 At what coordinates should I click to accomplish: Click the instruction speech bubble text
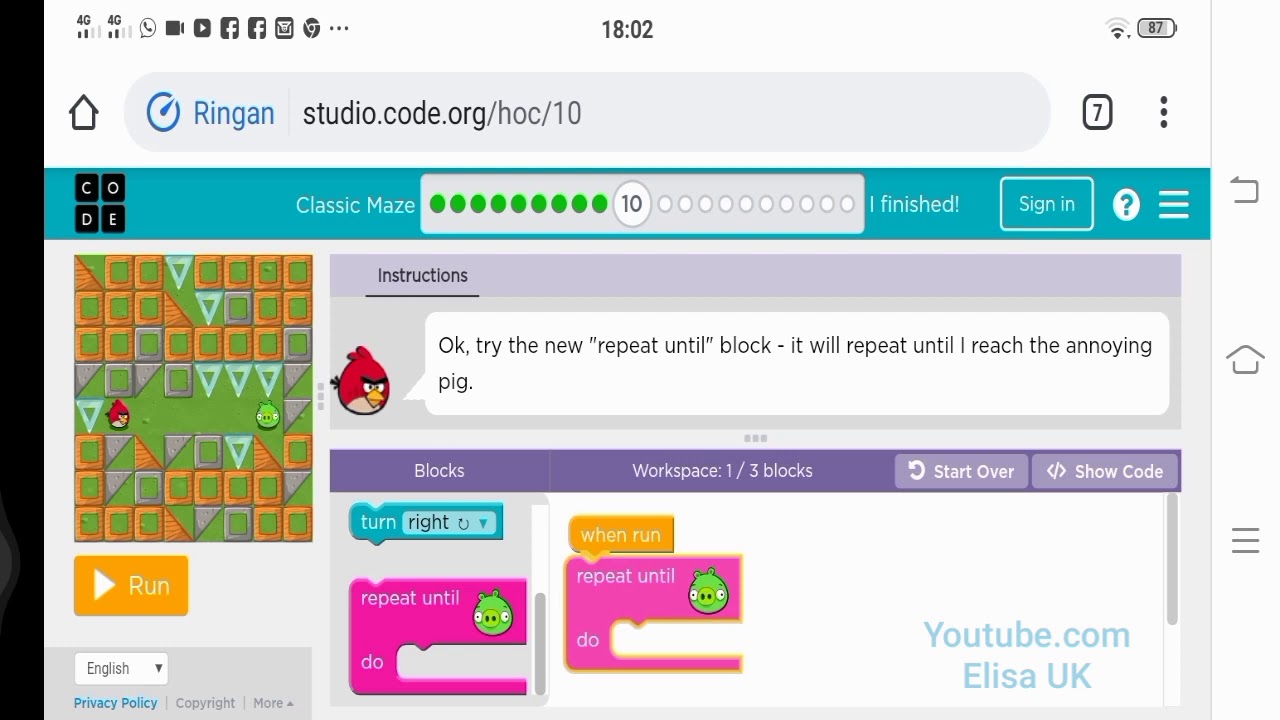[x=795, y=363]
